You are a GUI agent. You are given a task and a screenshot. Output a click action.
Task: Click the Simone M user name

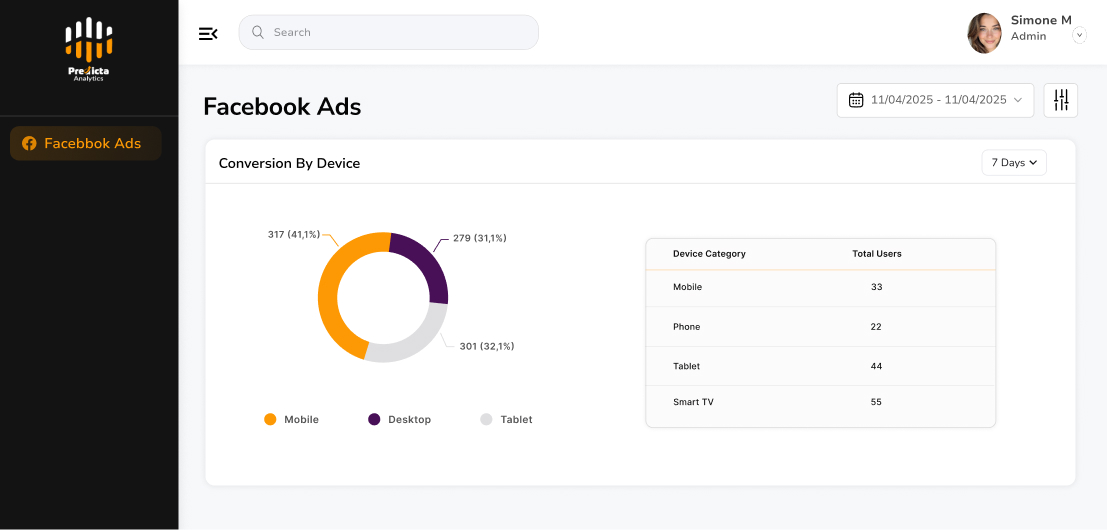tap(1041, 20)
